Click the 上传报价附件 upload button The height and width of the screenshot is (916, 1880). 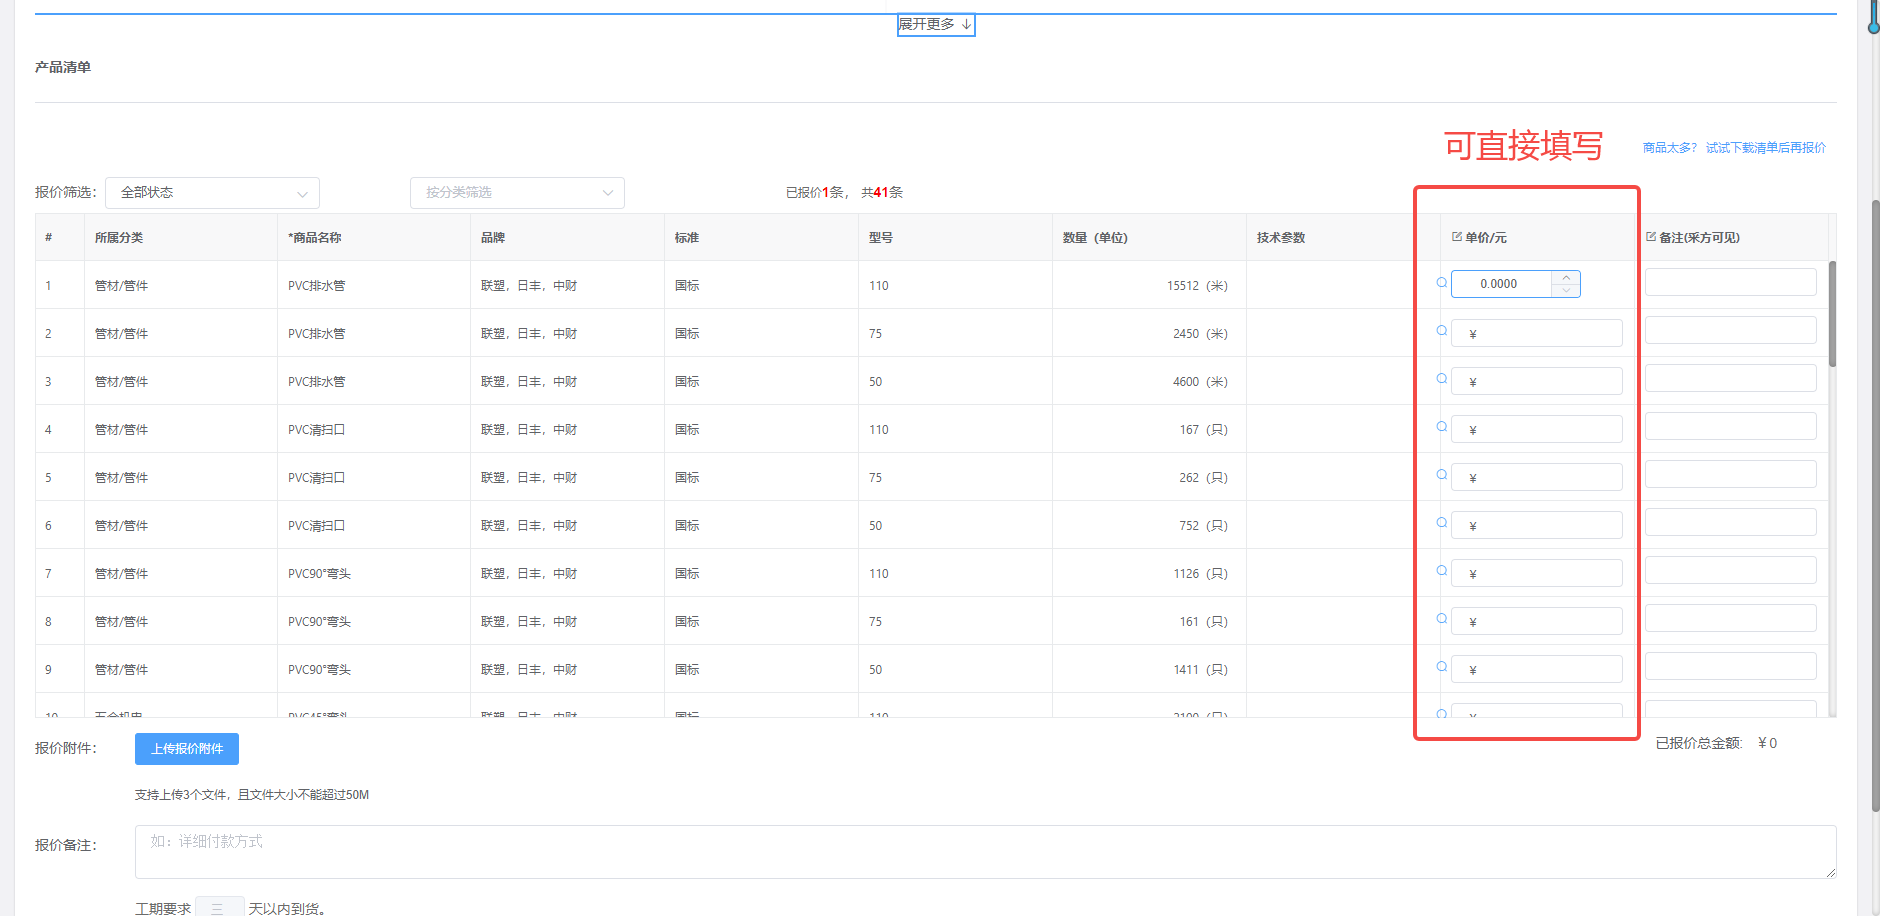click(x=187, y=749)
